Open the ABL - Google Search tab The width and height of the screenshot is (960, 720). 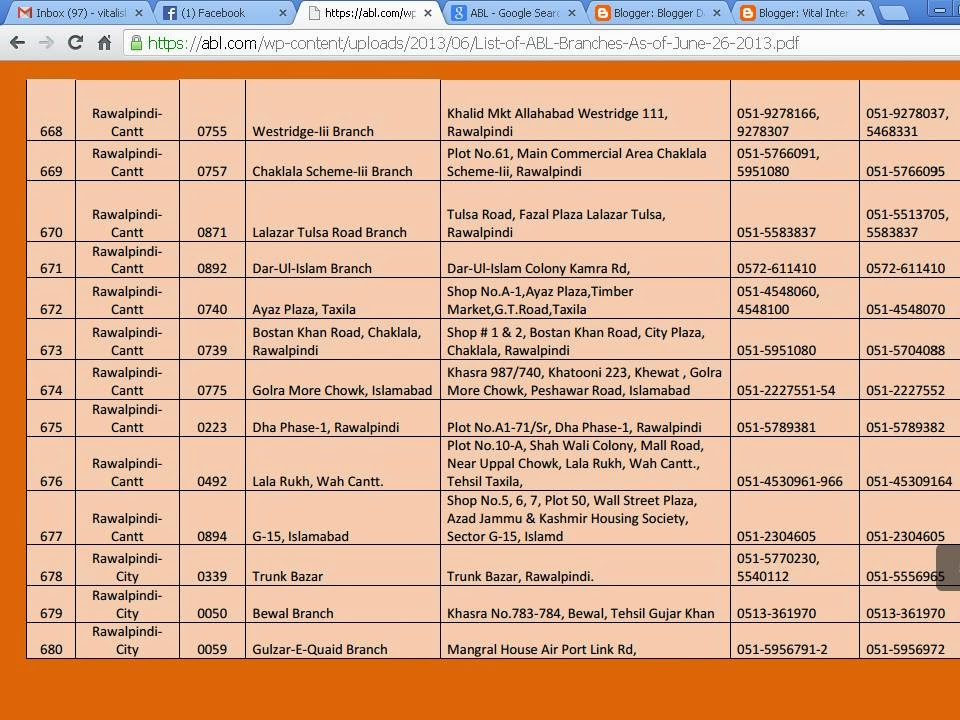point(512,13)
